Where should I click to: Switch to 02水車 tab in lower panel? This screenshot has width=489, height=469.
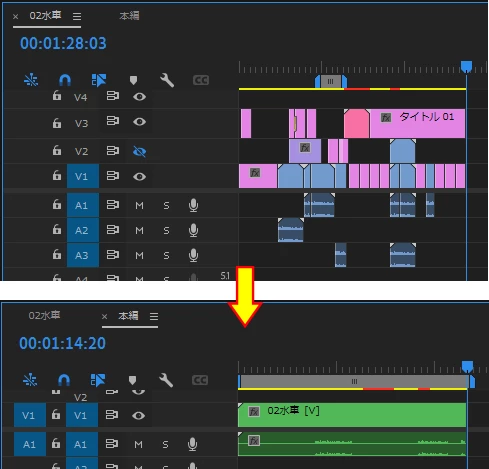(x=44, y=315)
